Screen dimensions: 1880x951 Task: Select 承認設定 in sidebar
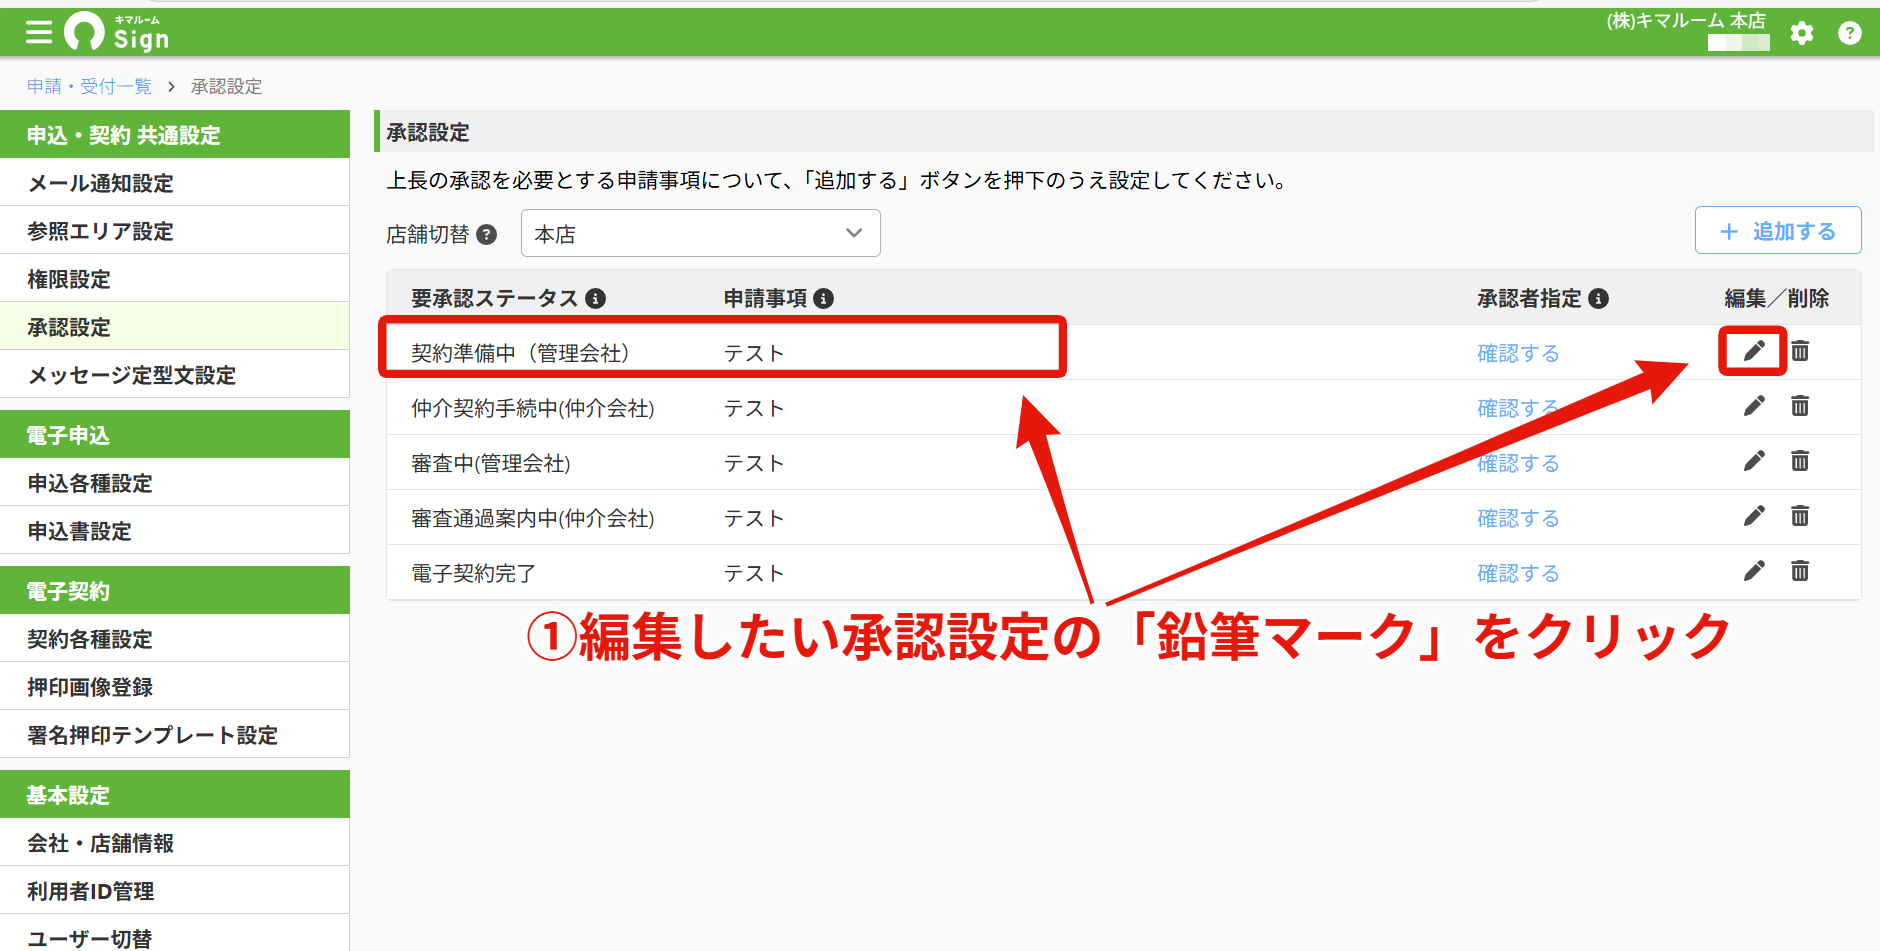(175, 327)
